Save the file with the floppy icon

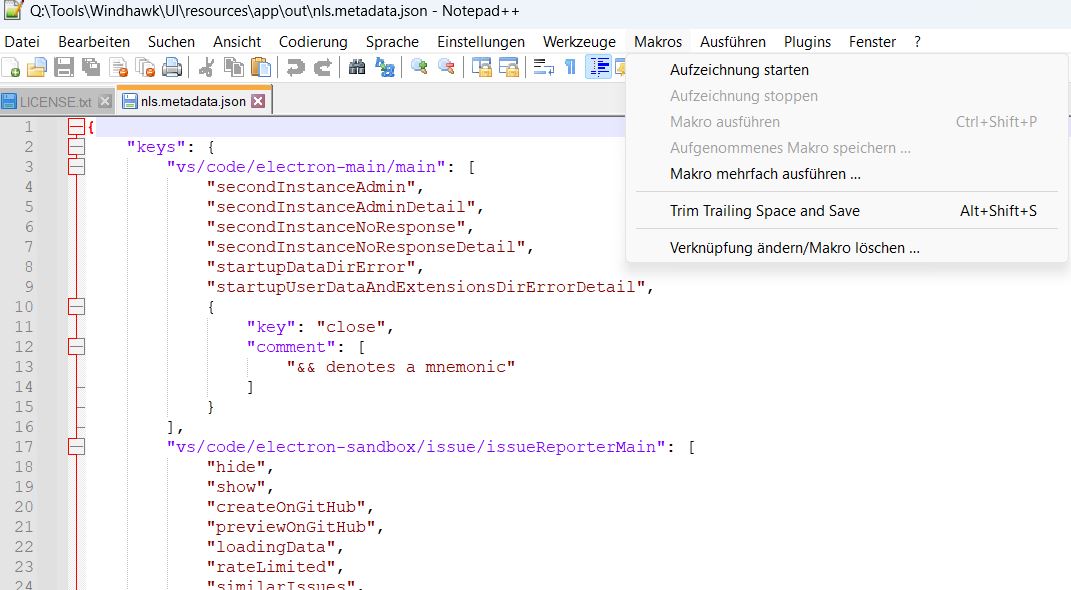(64, 67)
